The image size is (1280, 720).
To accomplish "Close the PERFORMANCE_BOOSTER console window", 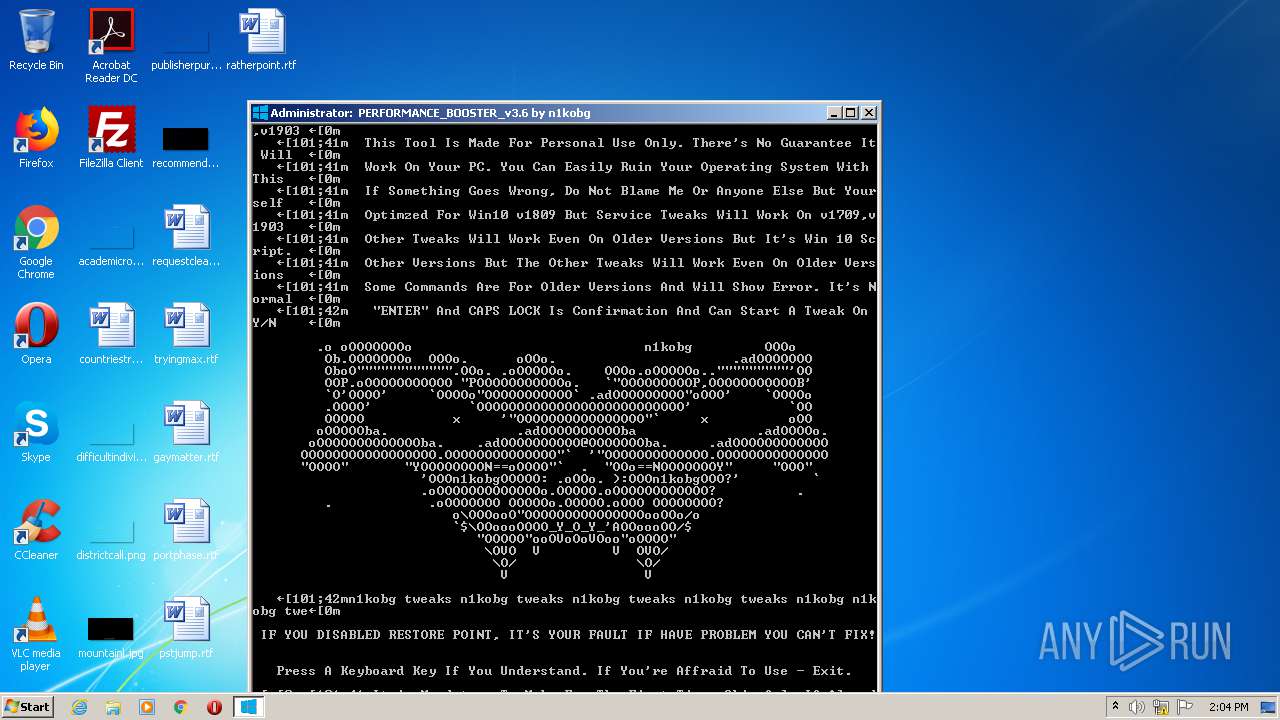I will [x=869, y=113].
